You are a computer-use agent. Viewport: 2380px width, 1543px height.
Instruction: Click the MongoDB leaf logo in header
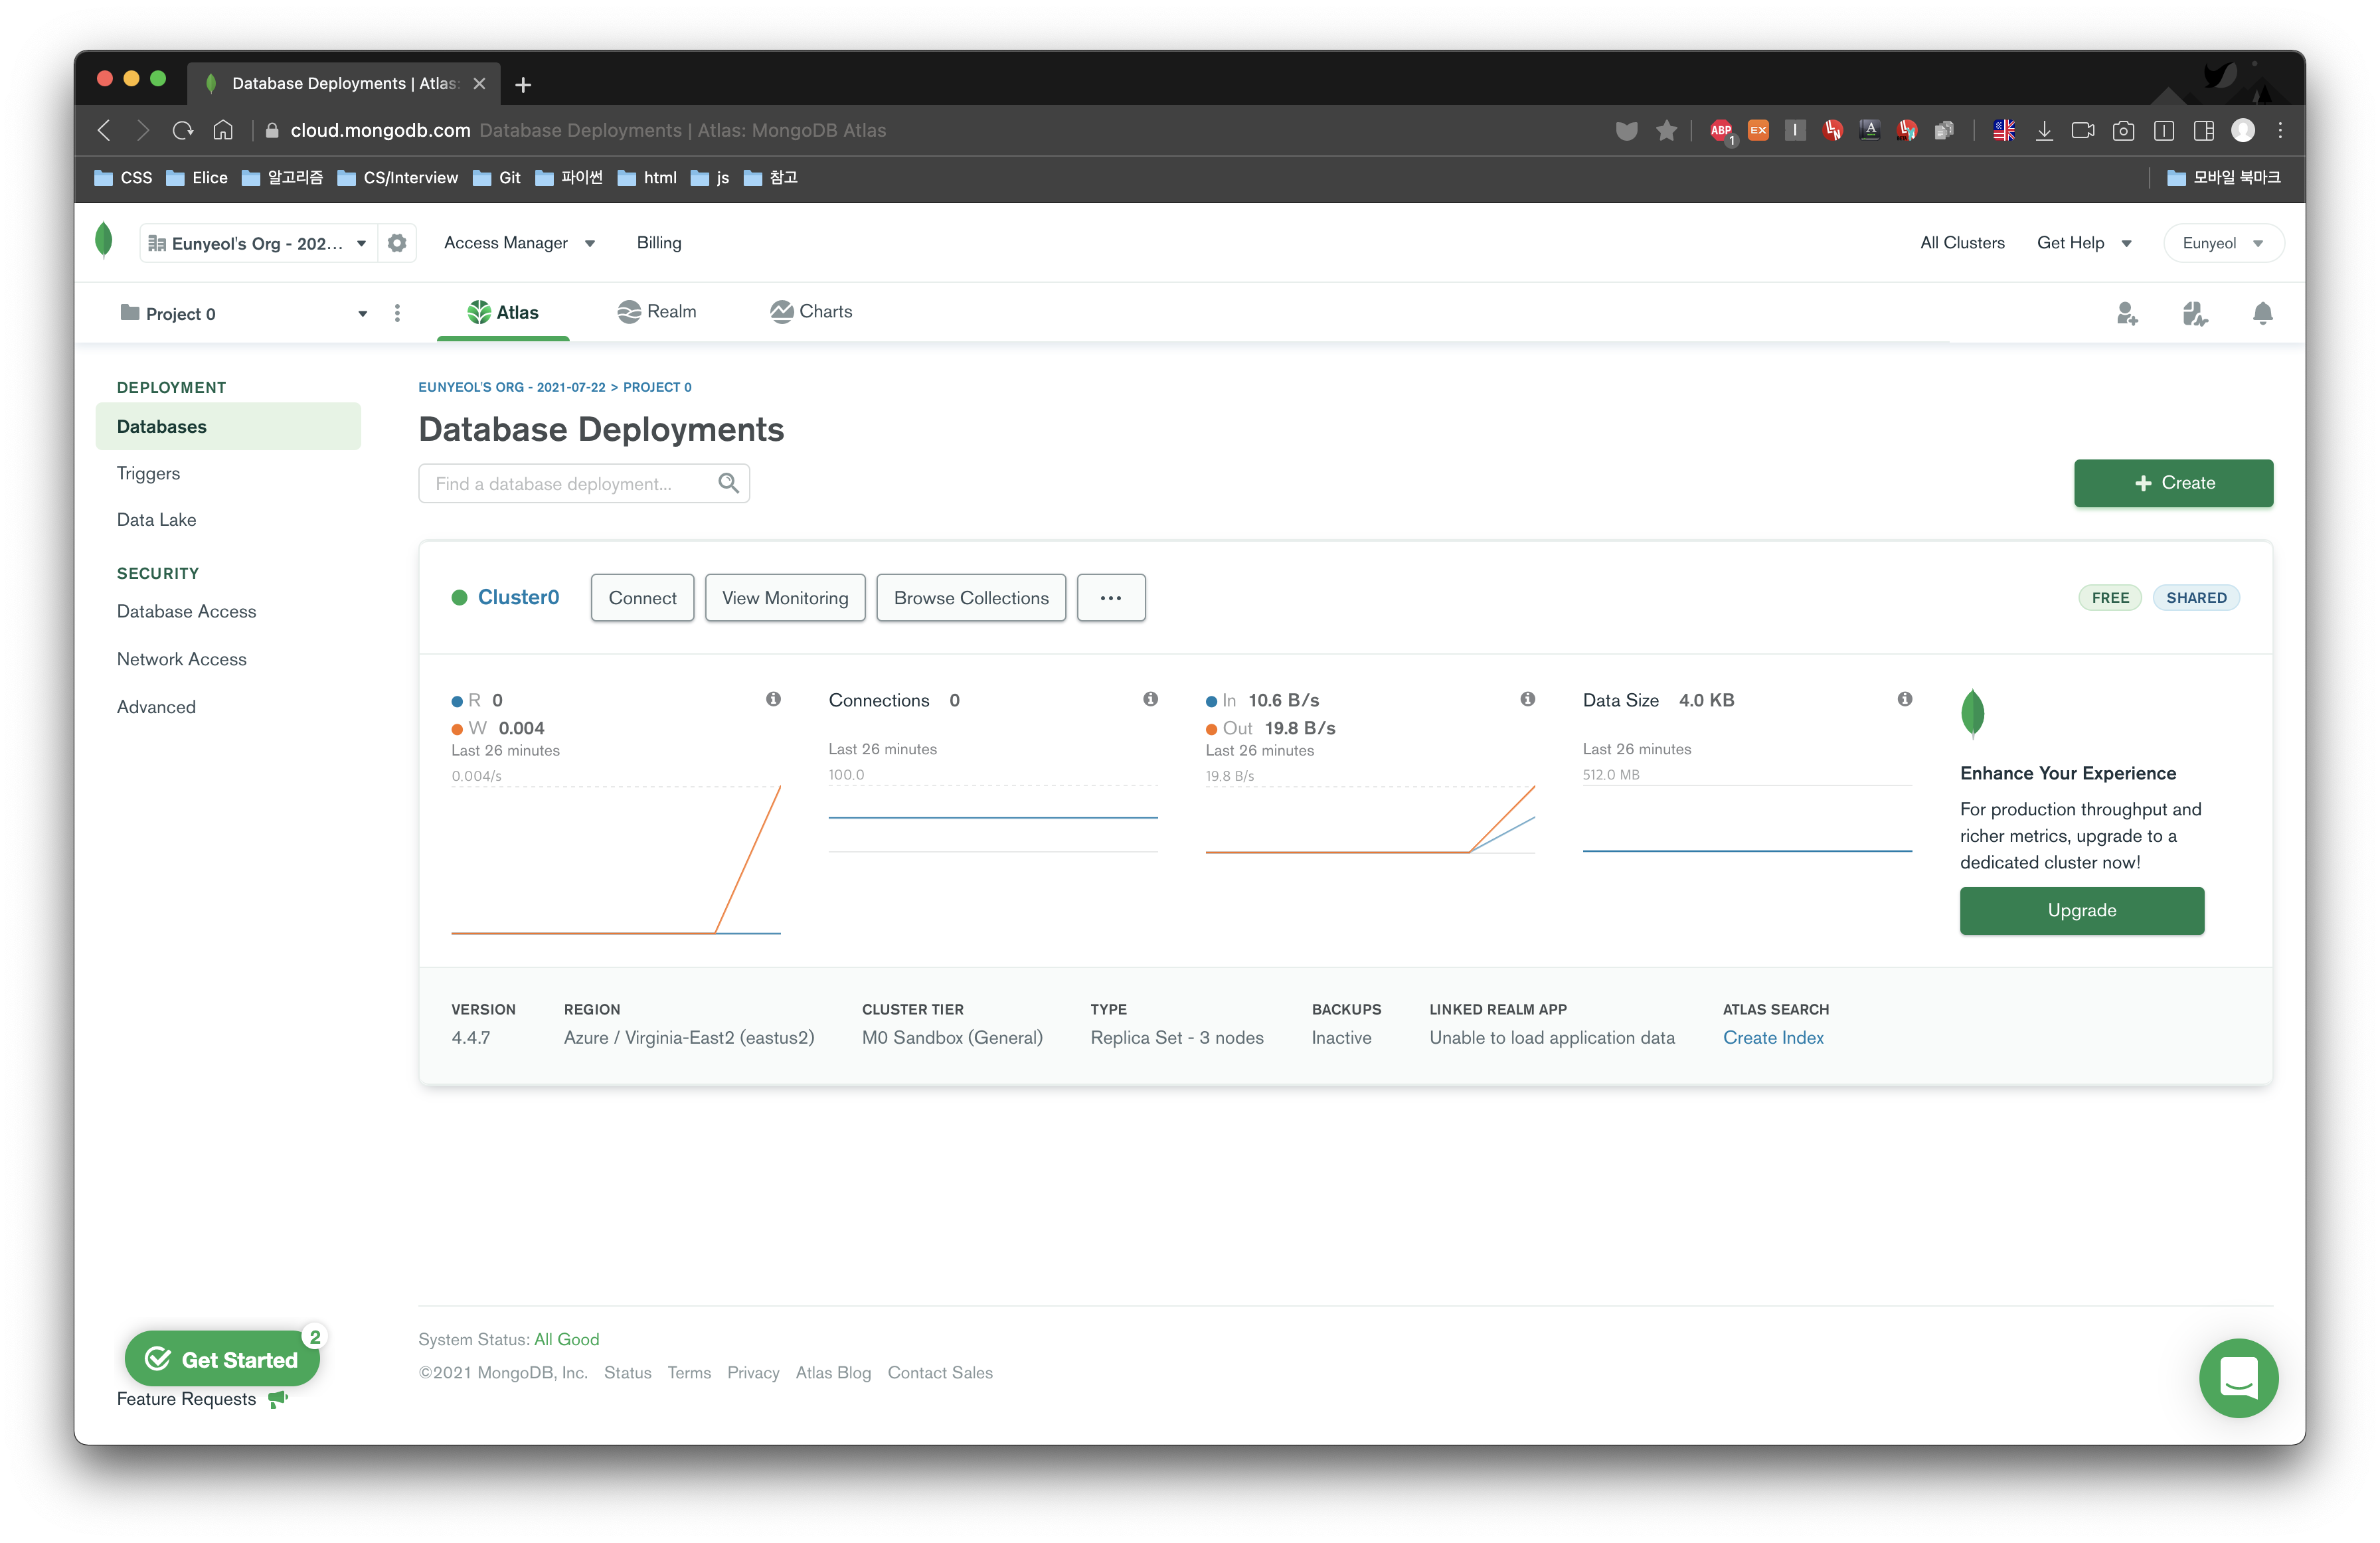click(x=104, y=241)
